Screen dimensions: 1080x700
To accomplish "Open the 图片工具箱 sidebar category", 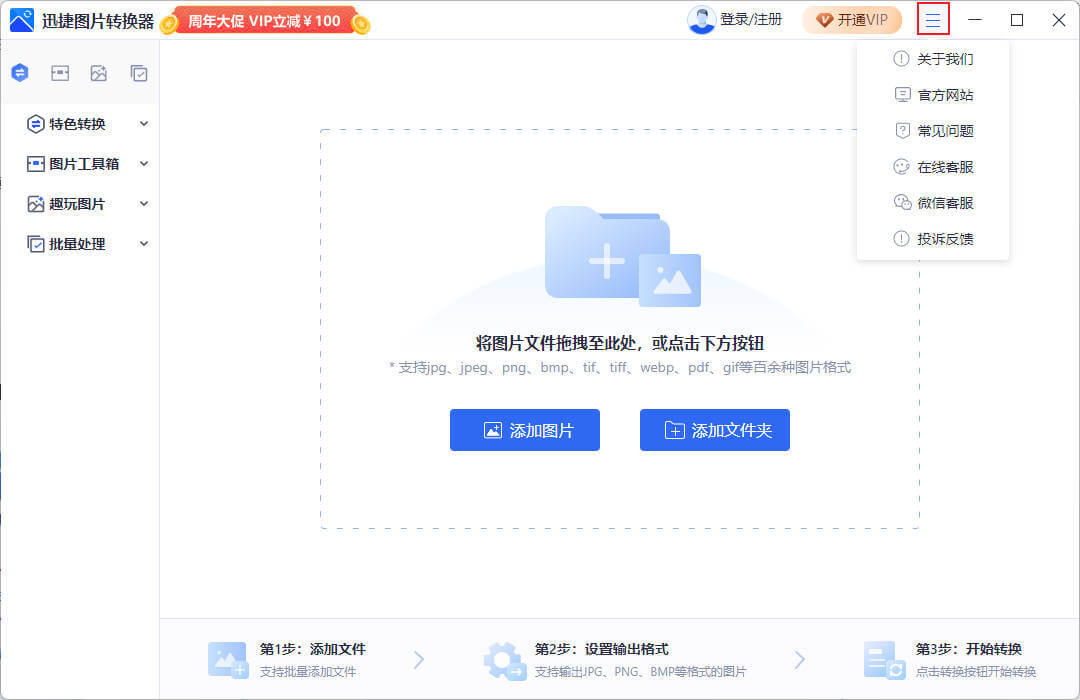I will 84,164.
